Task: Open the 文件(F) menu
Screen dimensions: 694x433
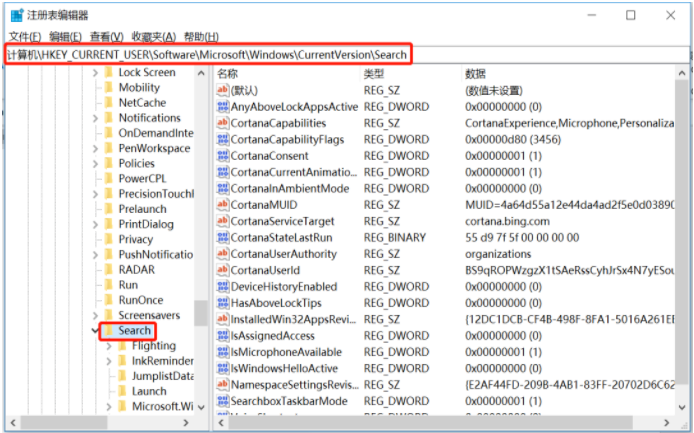Action: 24,36
